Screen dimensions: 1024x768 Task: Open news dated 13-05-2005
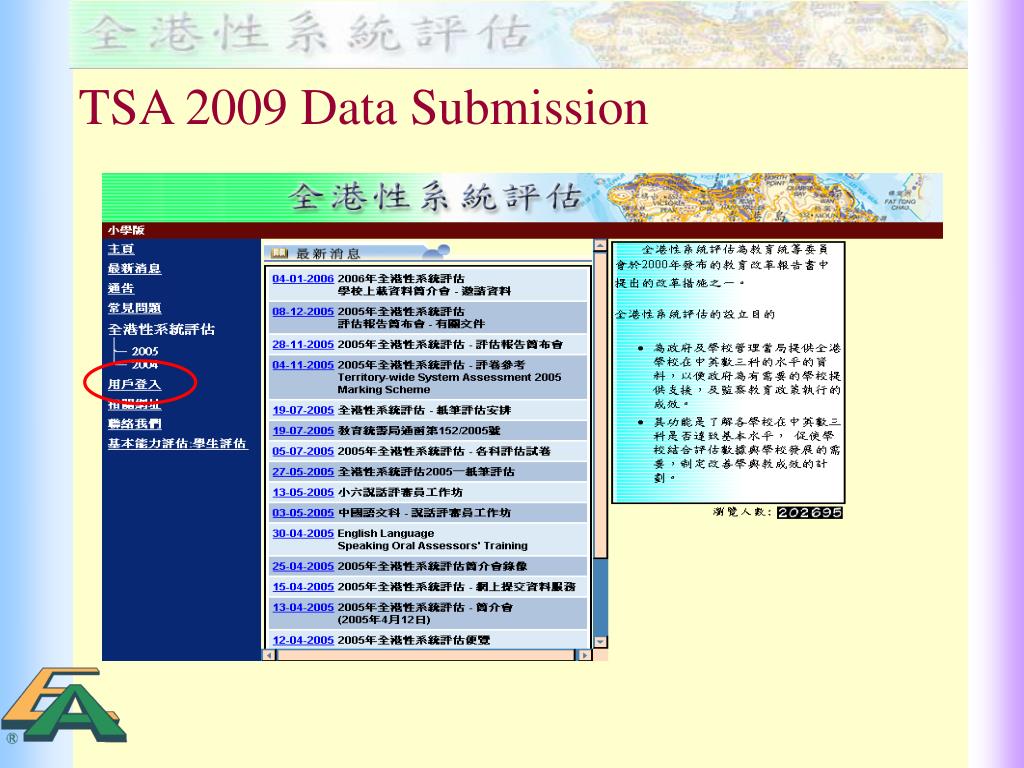click(x=303, y=492)
